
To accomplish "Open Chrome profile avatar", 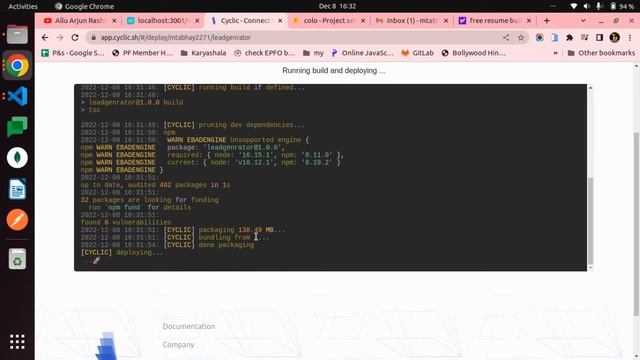I will (614, 38).
